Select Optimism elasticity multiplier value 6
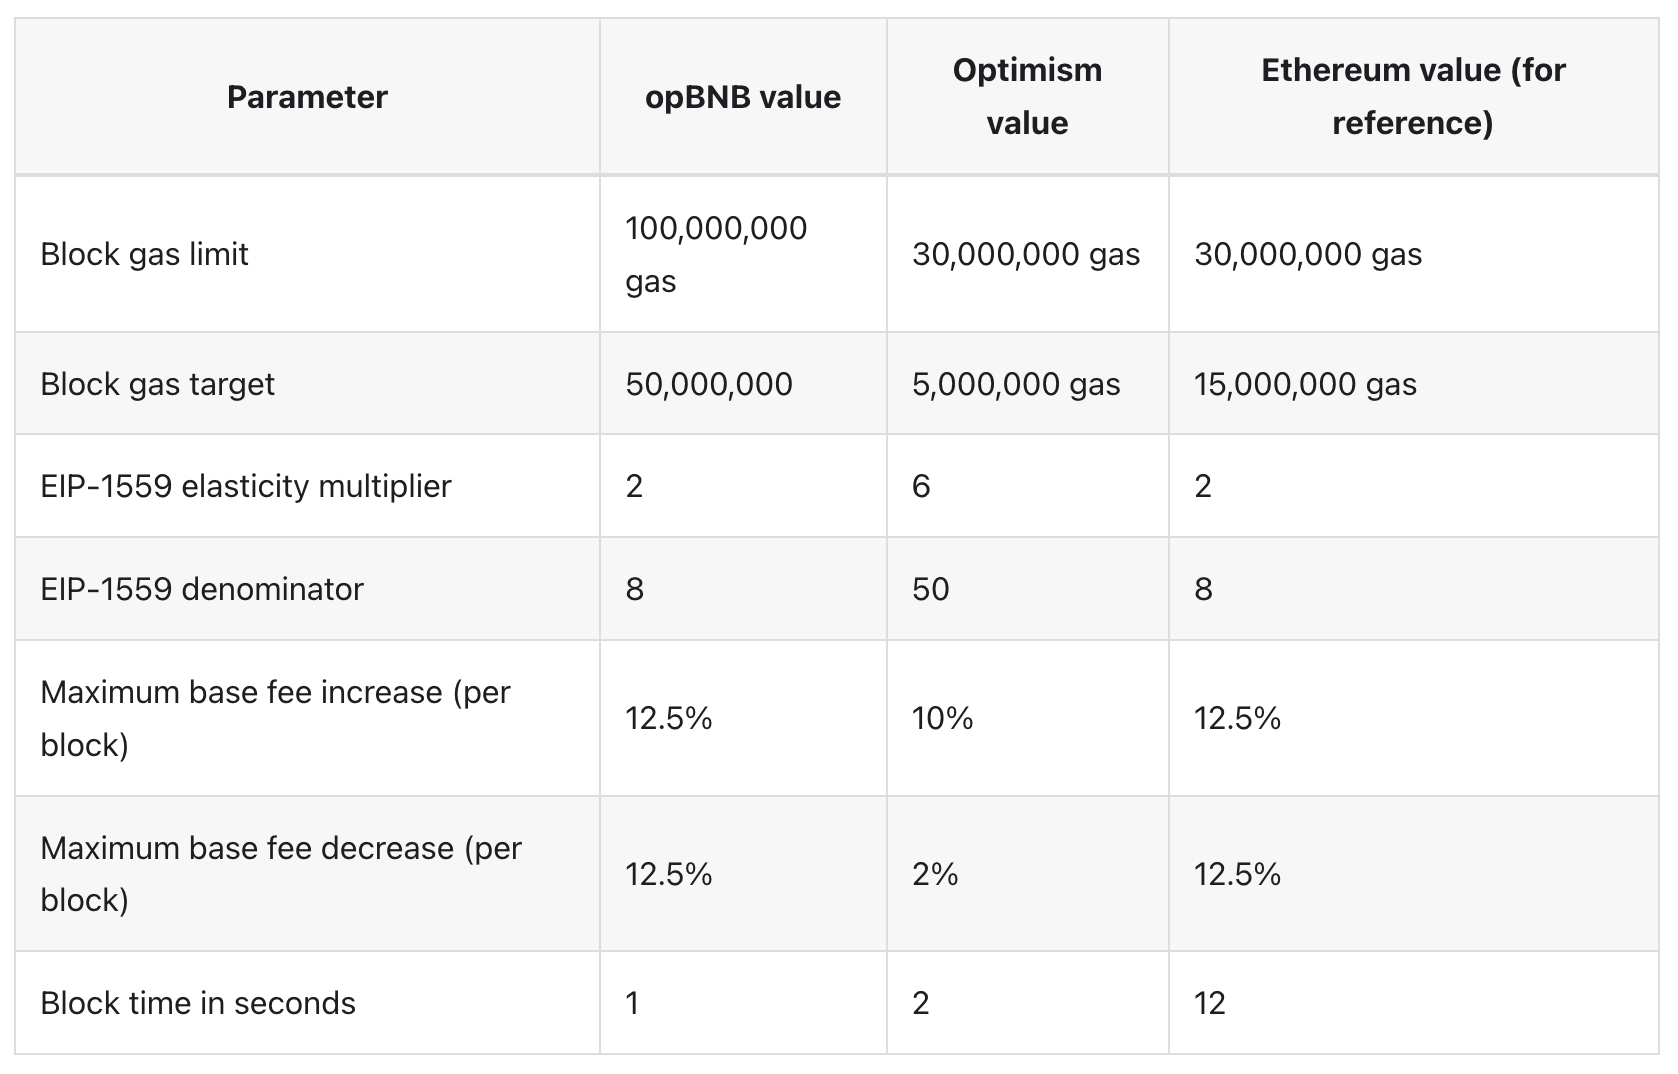1678x1074 pixels. coord(921,486)
